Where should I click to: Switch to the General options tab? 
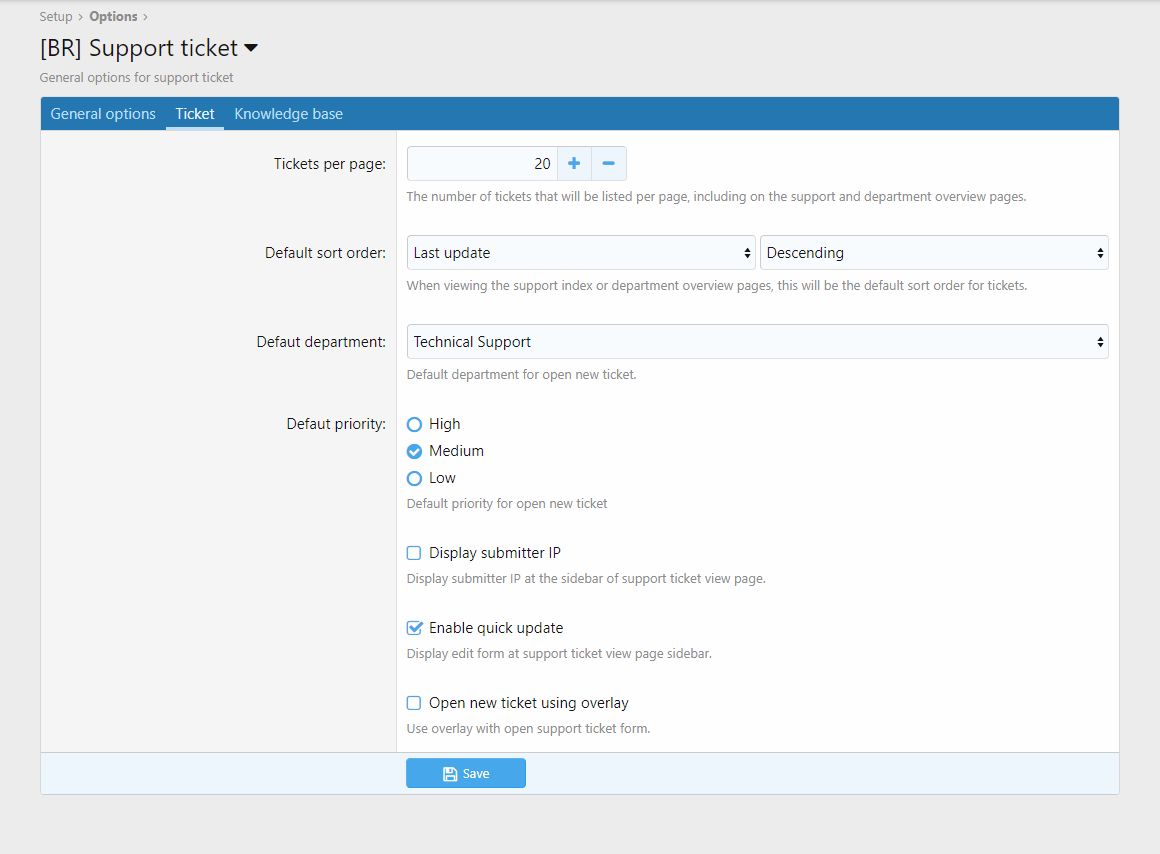click(103, 114)
